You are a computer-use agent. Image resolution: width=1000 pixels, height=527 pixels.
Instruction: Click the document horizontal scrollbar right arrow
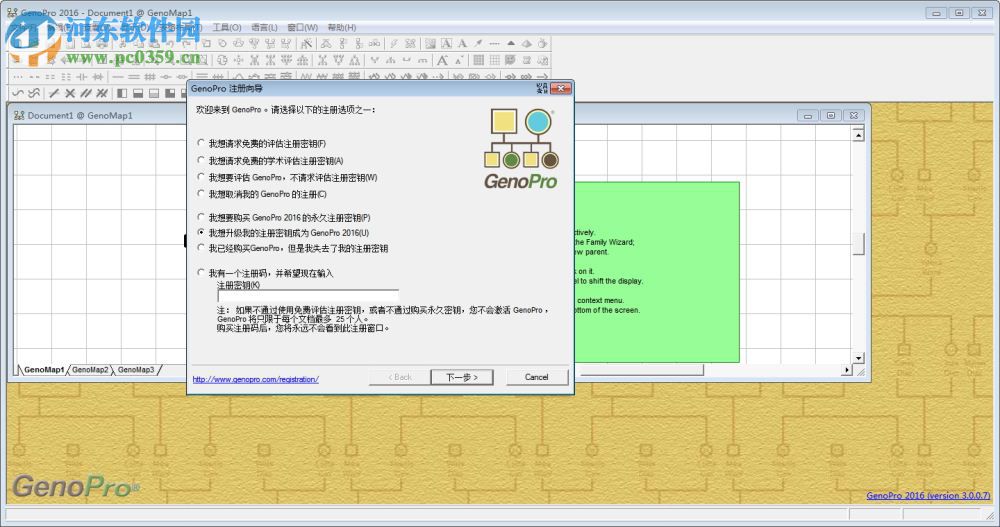(846, 369)
